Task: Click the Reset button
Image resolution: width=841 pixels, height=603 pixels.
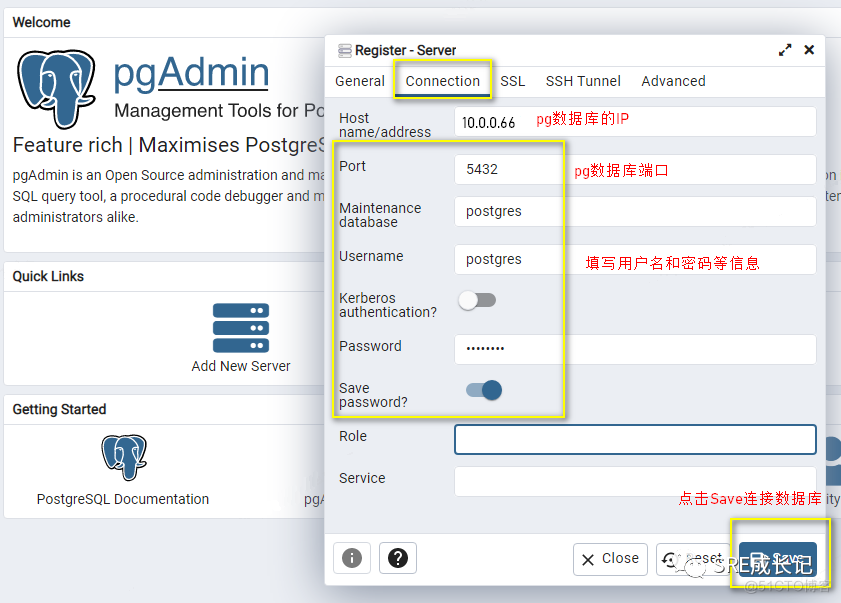Action: tap(693, 559)
